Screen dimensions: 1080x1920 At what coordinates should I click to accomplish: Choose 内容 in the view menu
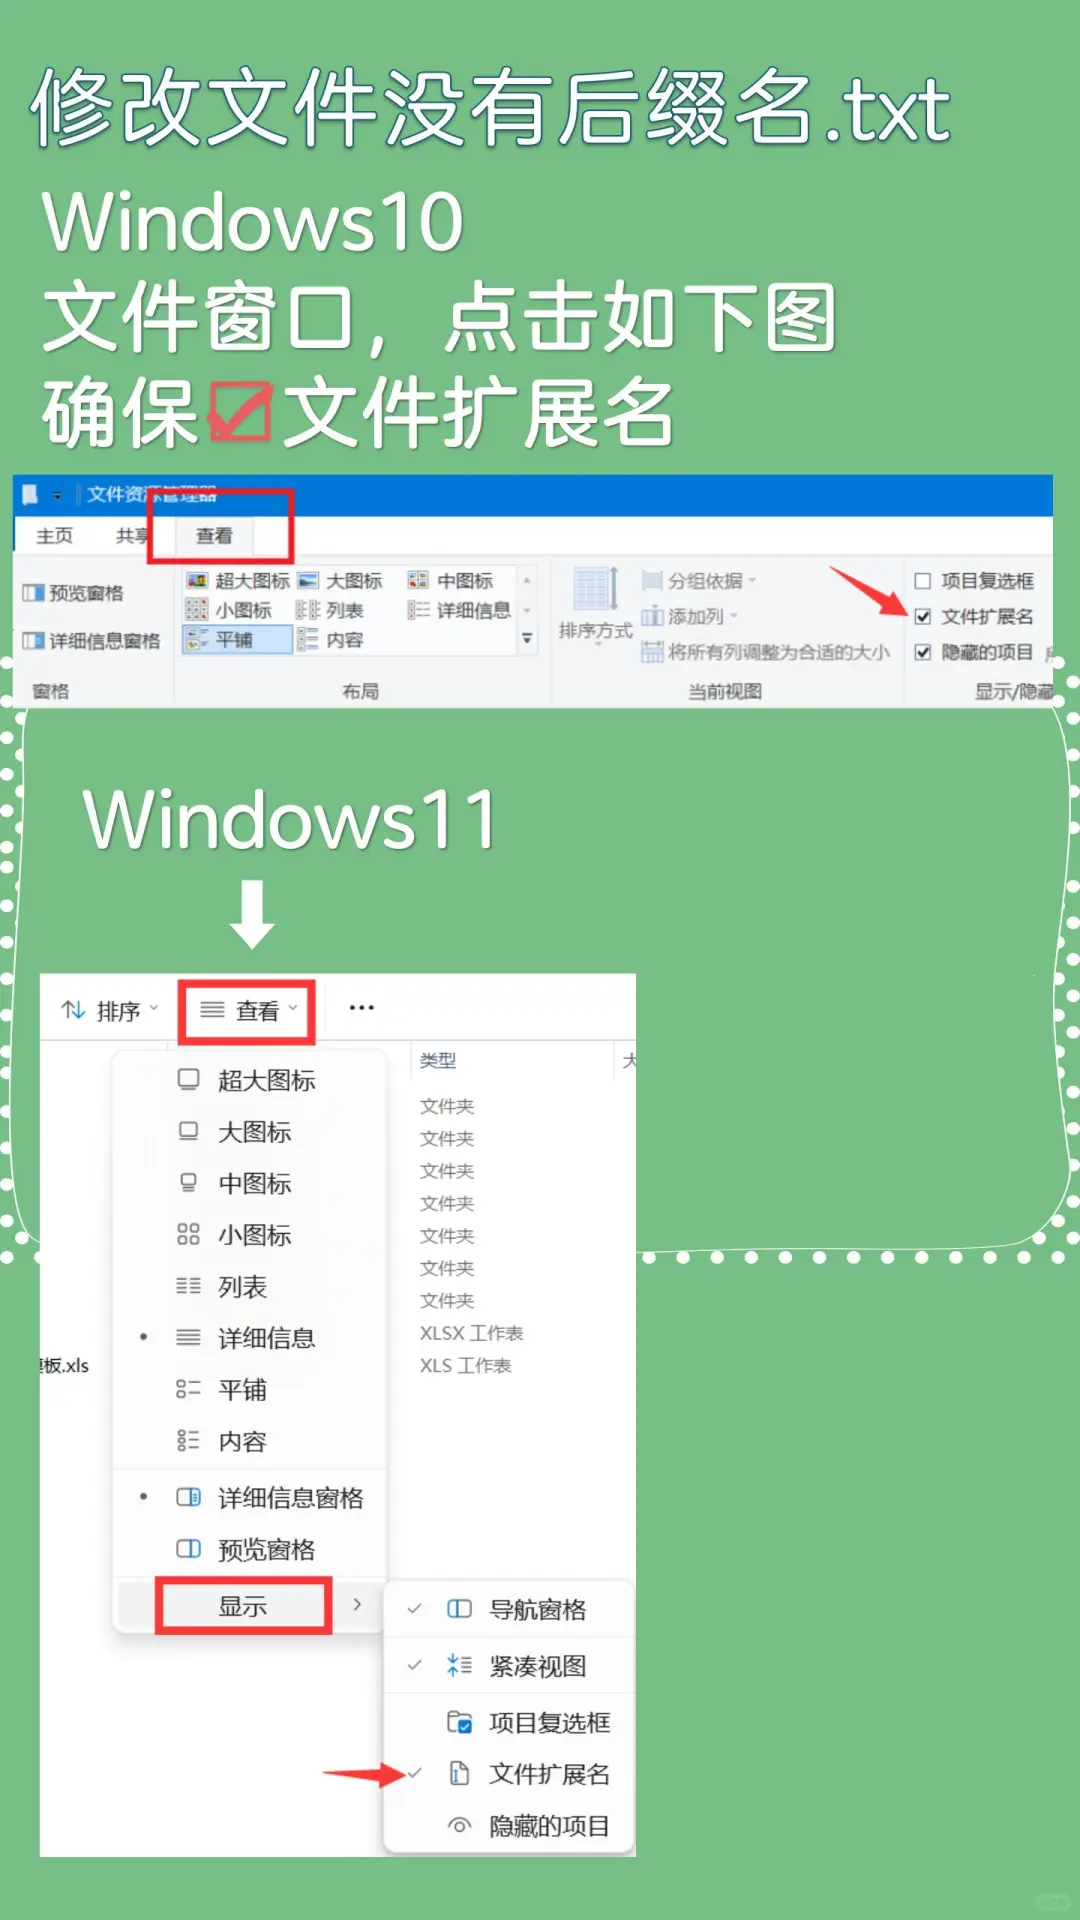pyautogui.click(x=247, y=1441)
